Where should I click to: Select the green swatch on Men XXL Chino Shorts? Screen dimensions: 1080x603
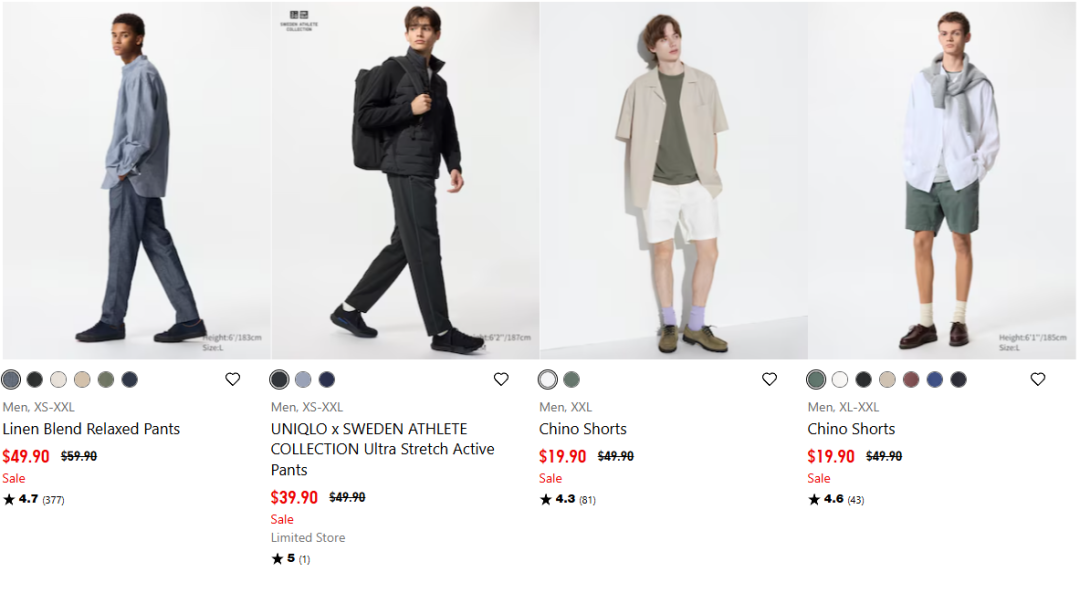[571, 380]
